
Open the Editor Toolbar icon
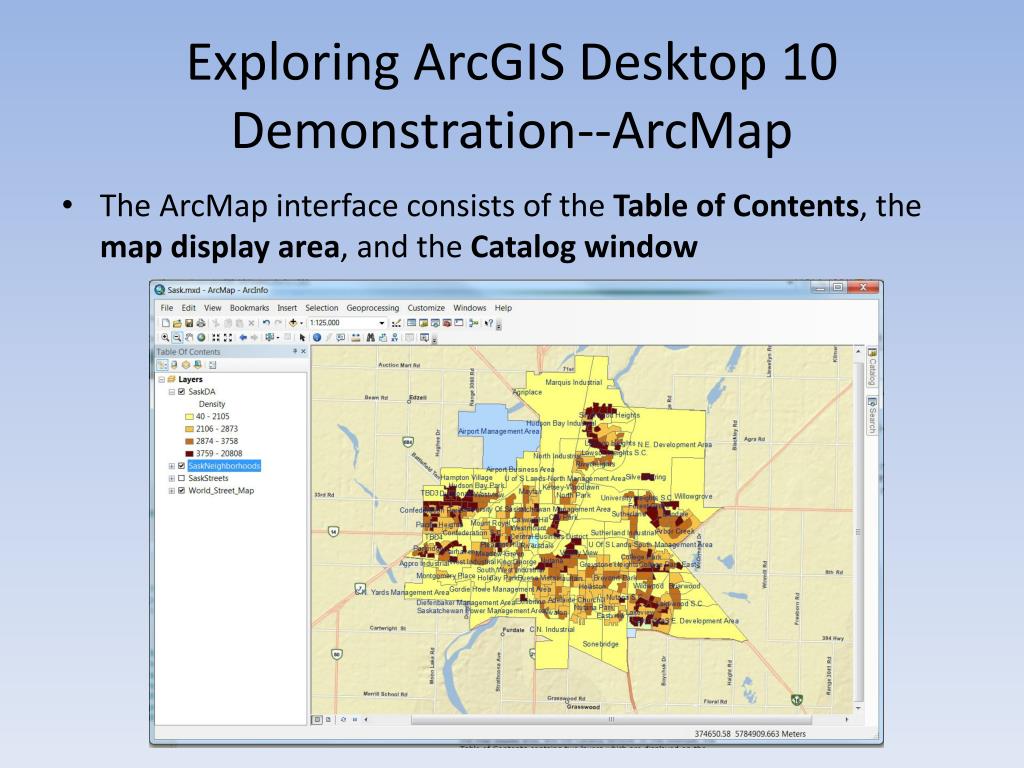(x=396, y=323)
